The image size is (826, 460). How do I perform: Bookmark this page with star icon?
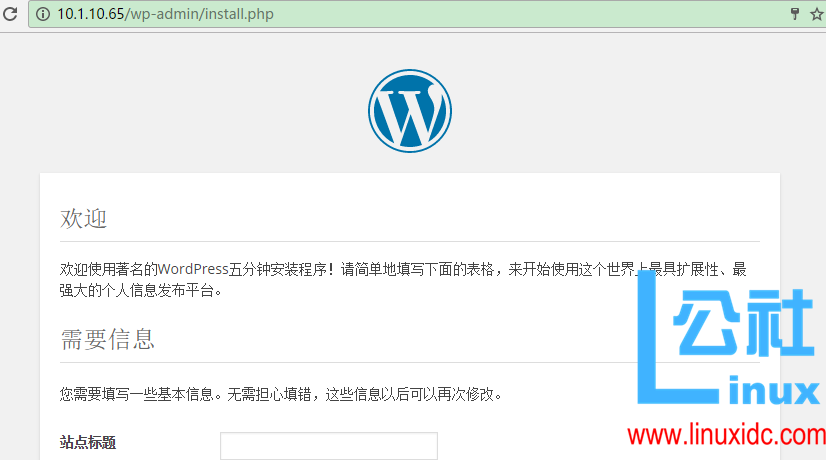817,14
